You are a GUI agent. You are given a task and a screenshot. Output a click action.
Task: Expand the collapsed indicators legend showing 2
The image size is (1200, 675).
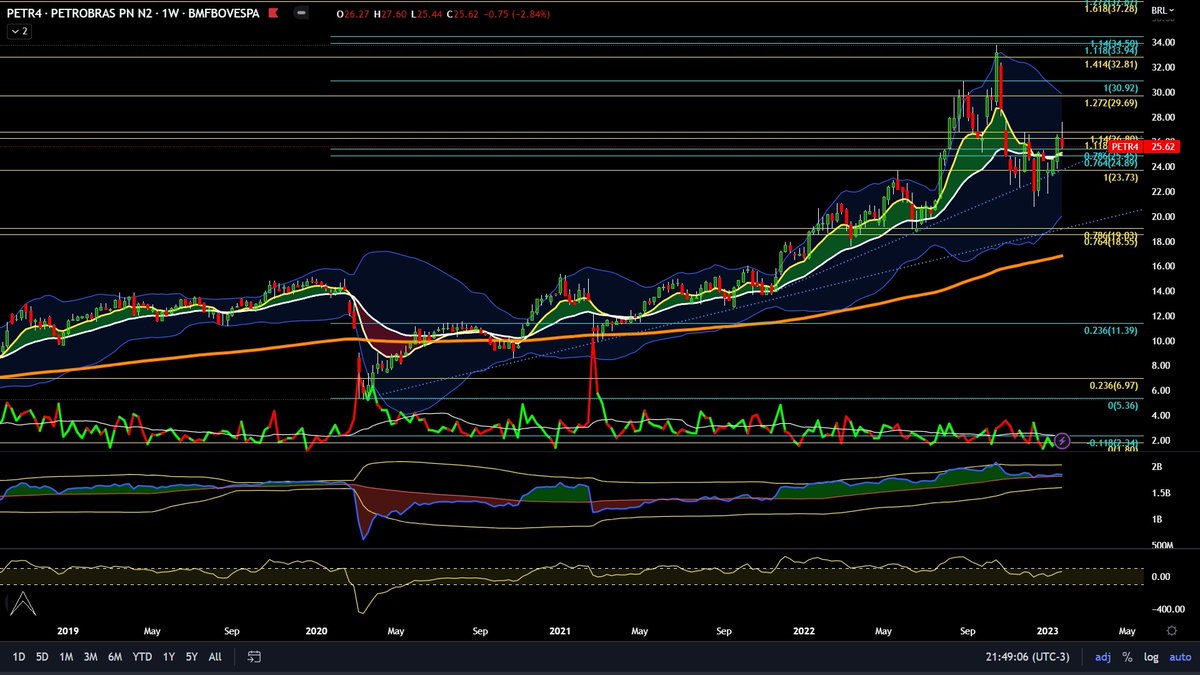19,31
